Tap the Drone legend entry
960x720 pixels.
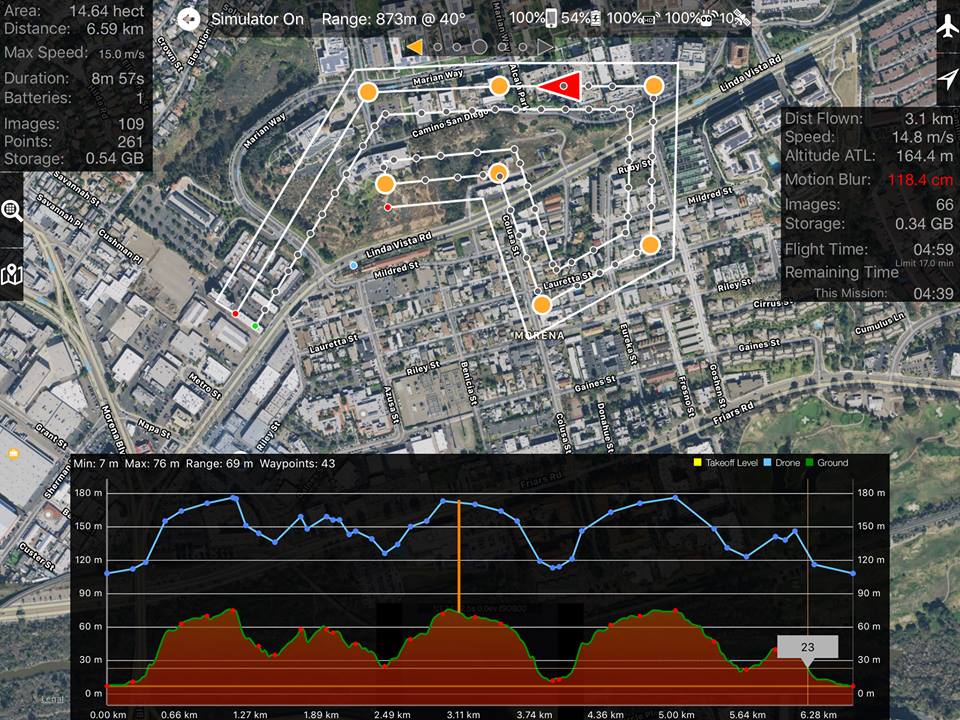[782, 463]
